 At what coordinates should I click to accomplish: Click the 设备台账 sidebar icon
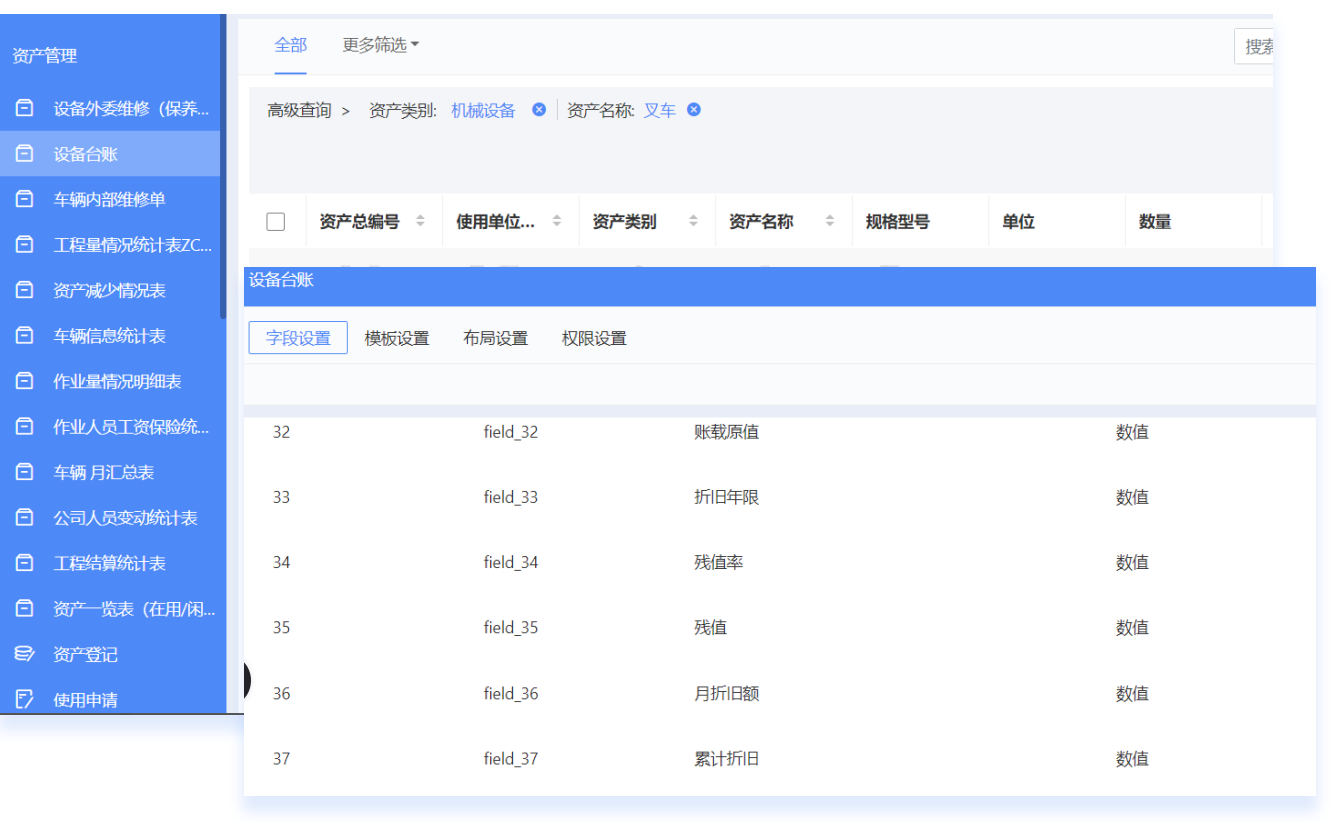(25, 154)
